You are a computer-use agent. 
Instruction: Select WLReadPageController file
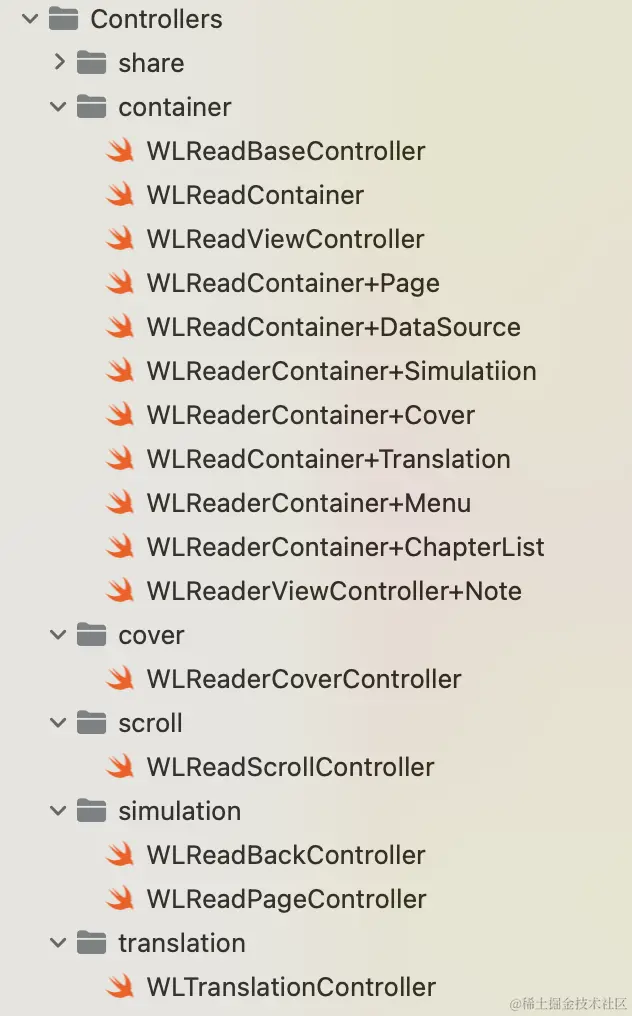pyautogui.click(x=287, y=899)
